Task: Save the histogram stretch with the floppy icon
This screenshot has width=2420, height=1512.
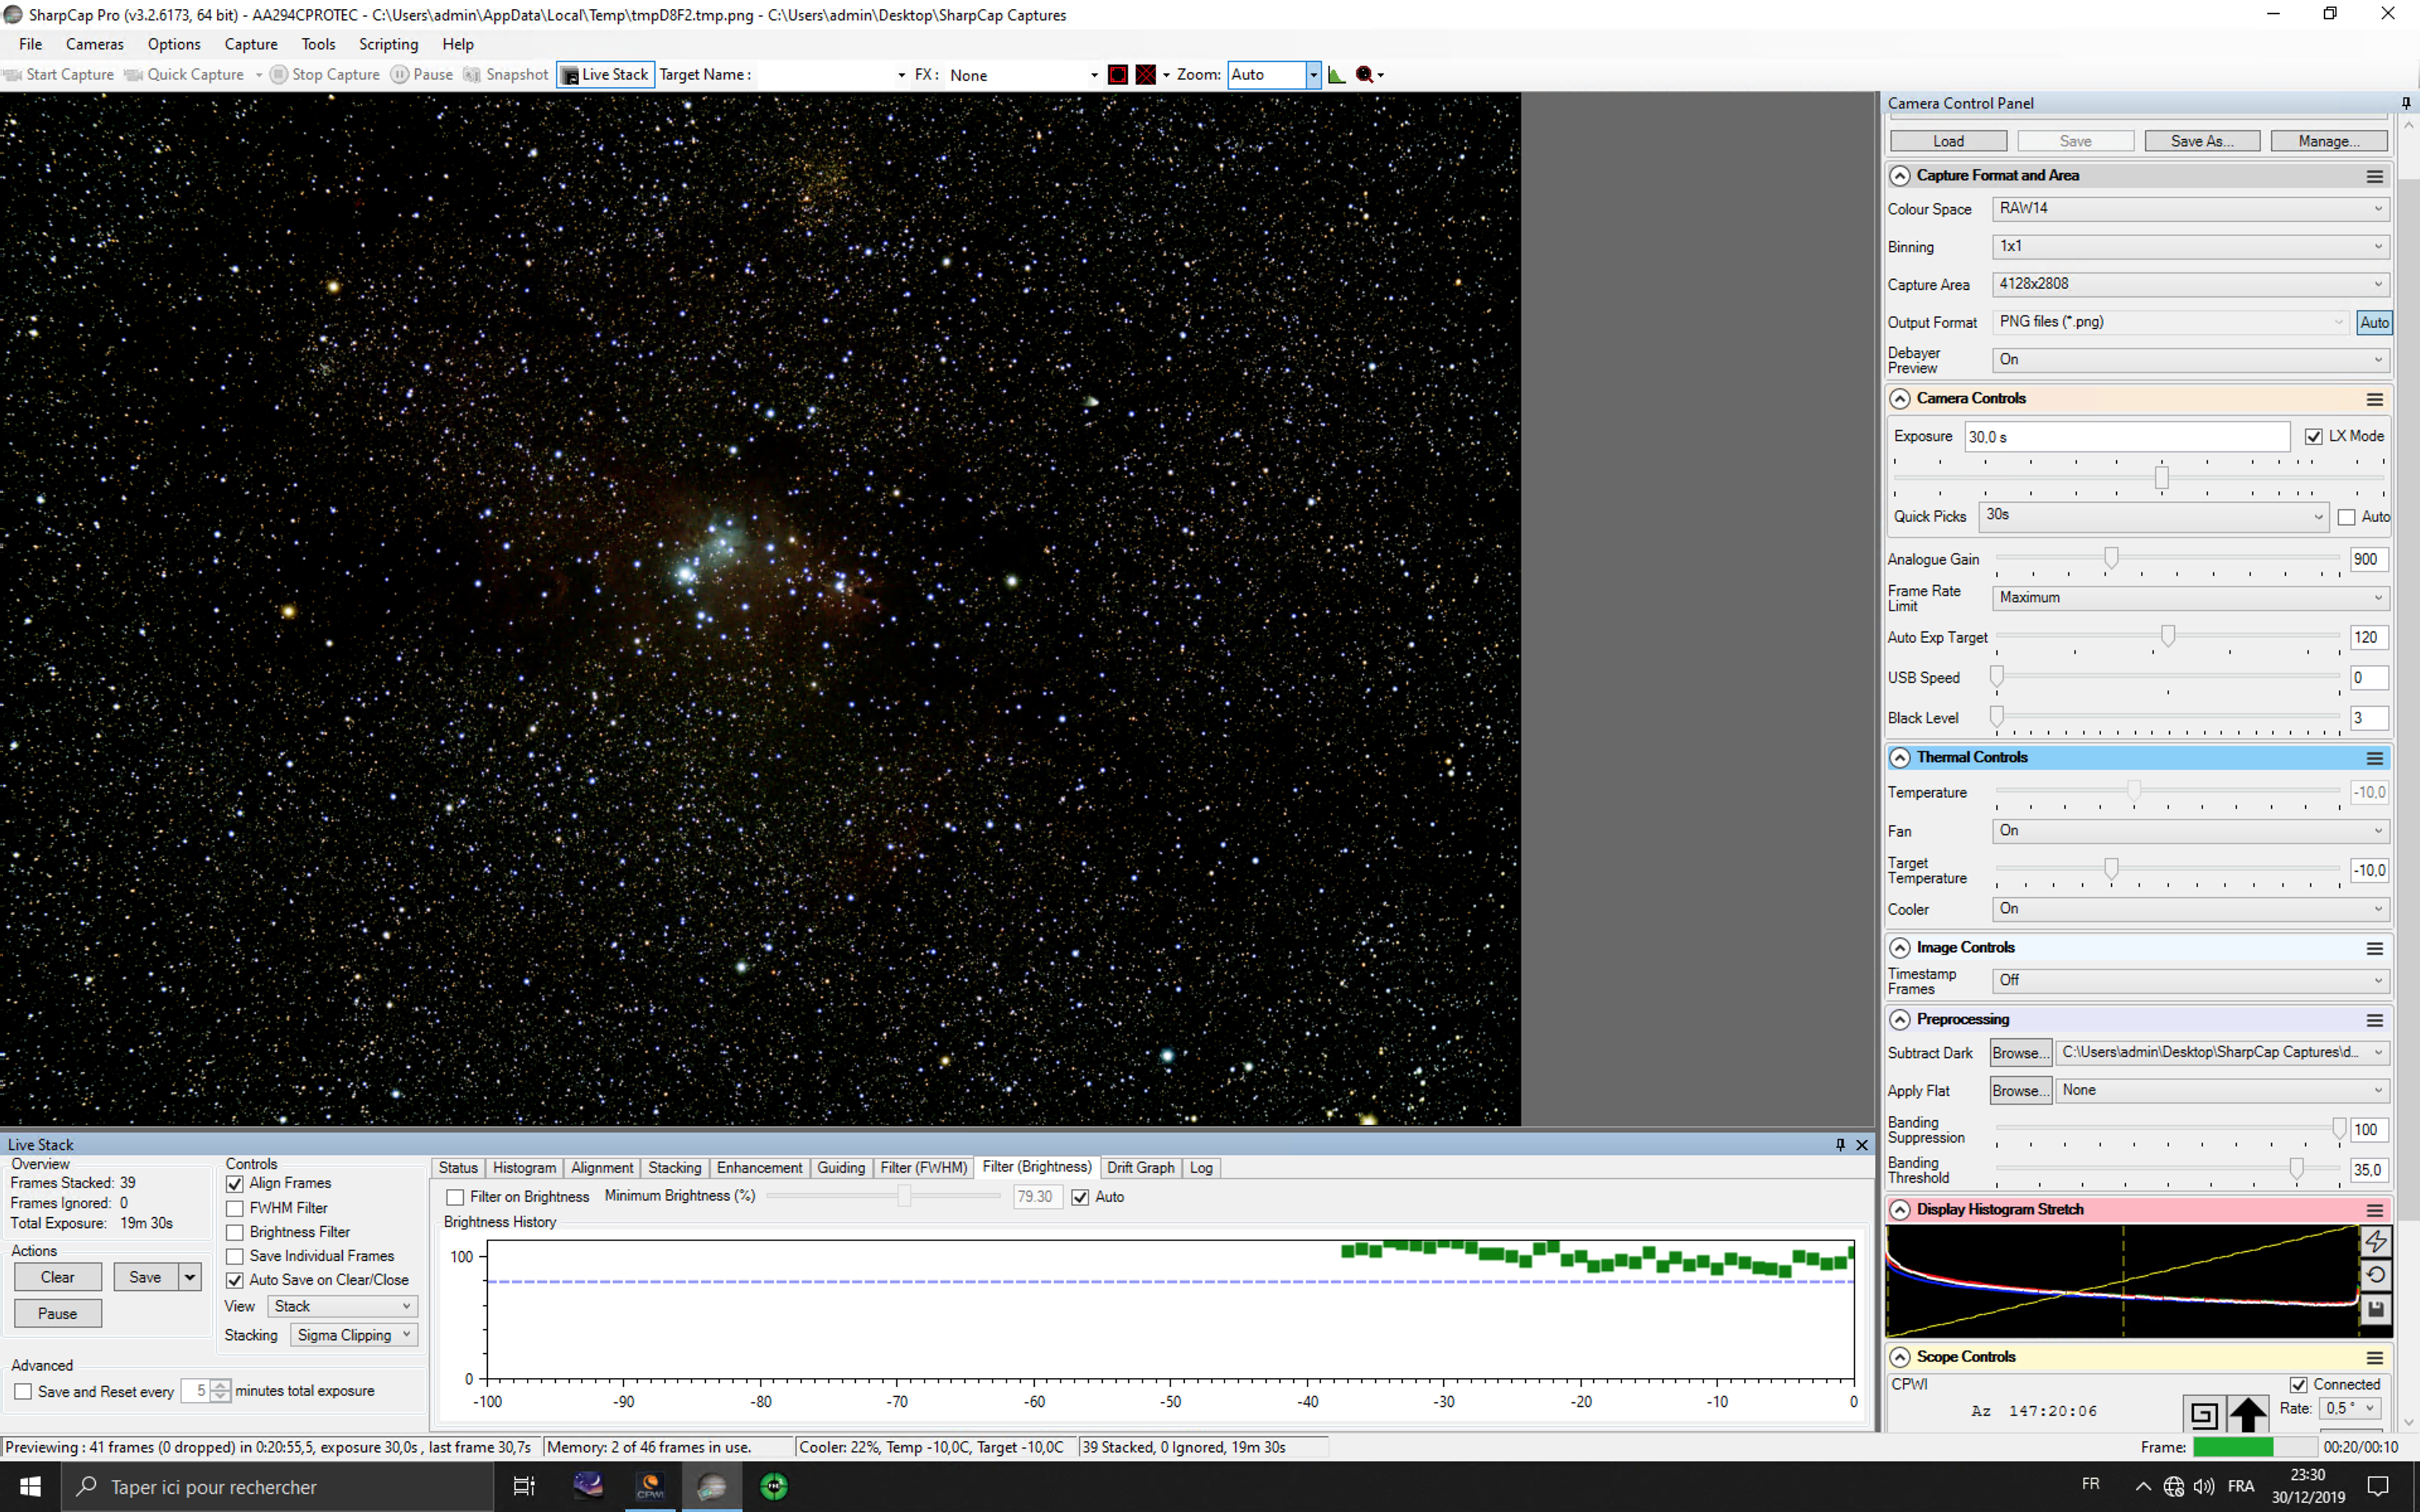Action: pos(2376,1309)
